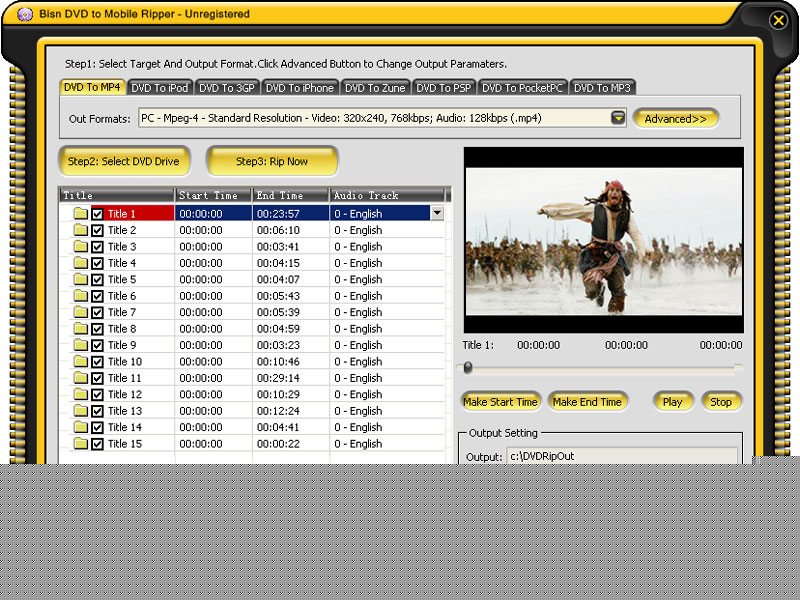Click the folder icon for Title 6

81,295
